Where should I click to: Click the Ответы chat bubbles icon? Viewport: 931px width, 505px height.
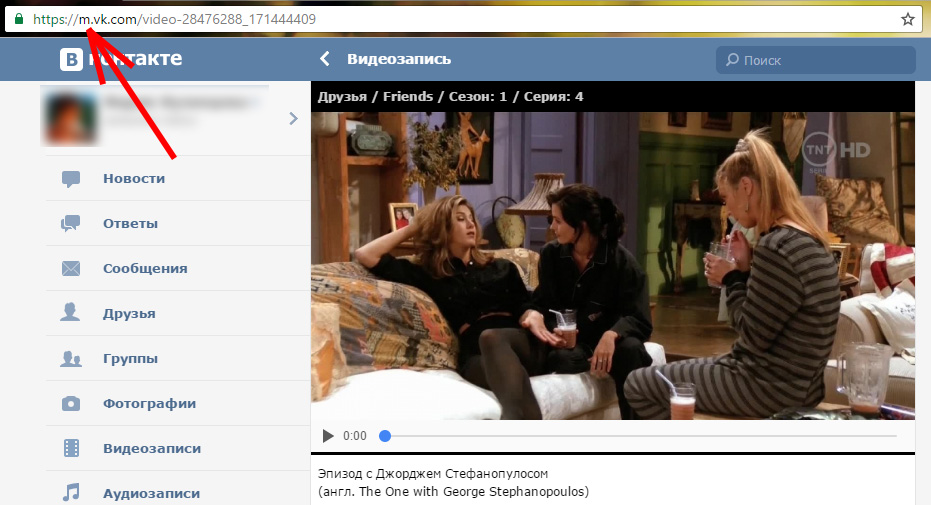(71, 224)
